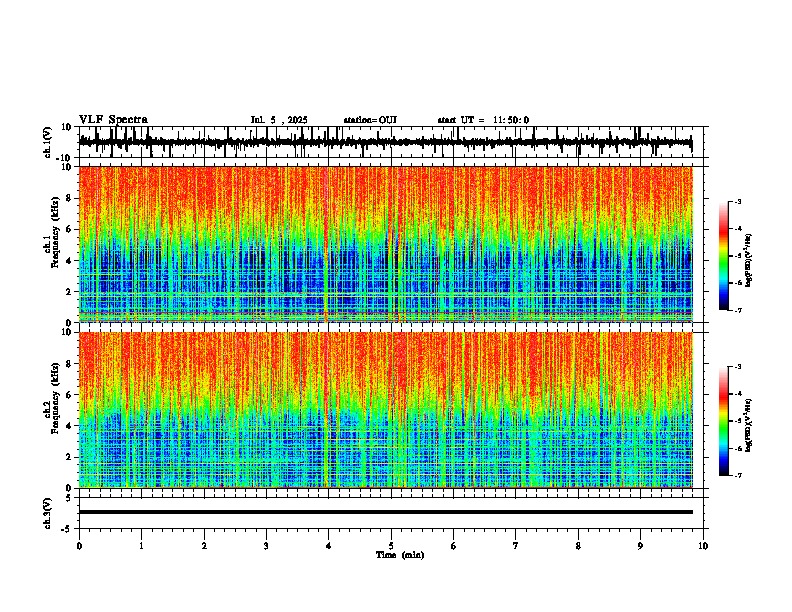Click the 5 tick on ch.3(V) axis
Viewport: 792px width, 612px height.
(x=70, y=498)
